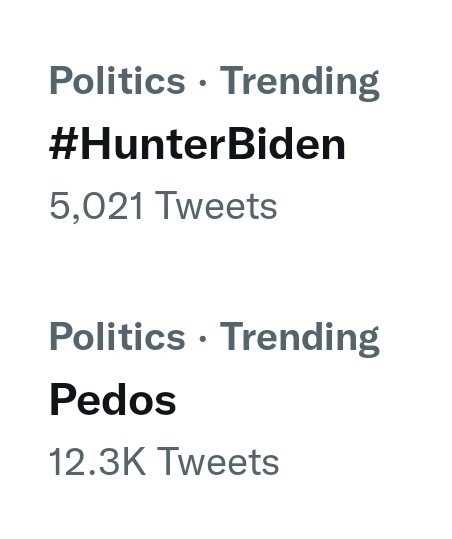Select the second Politics · Trending category line

pyautogui.click(x=214, y=339)
